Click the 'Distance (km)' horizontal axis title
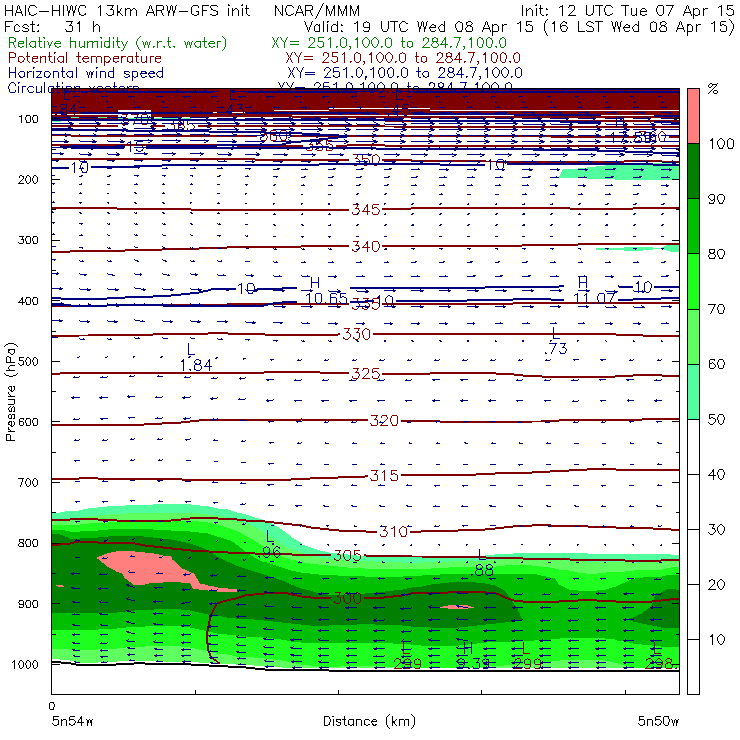This screenshot has width=740, height=740. pos(369,722)
